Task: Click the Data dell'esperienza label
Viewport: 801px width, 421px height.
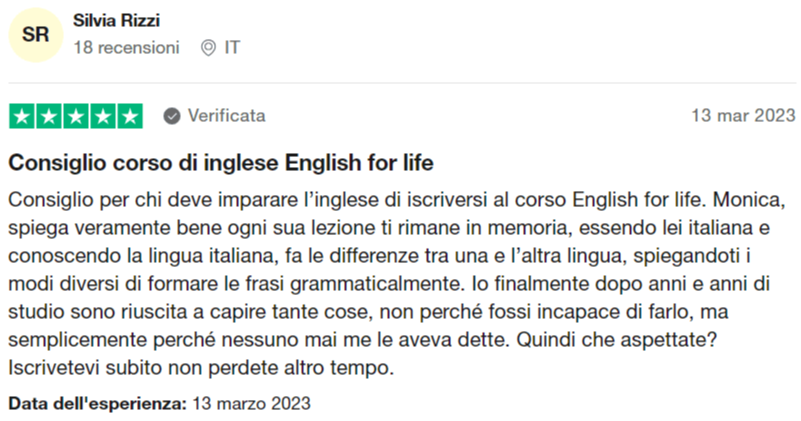Action: (98, 404)
